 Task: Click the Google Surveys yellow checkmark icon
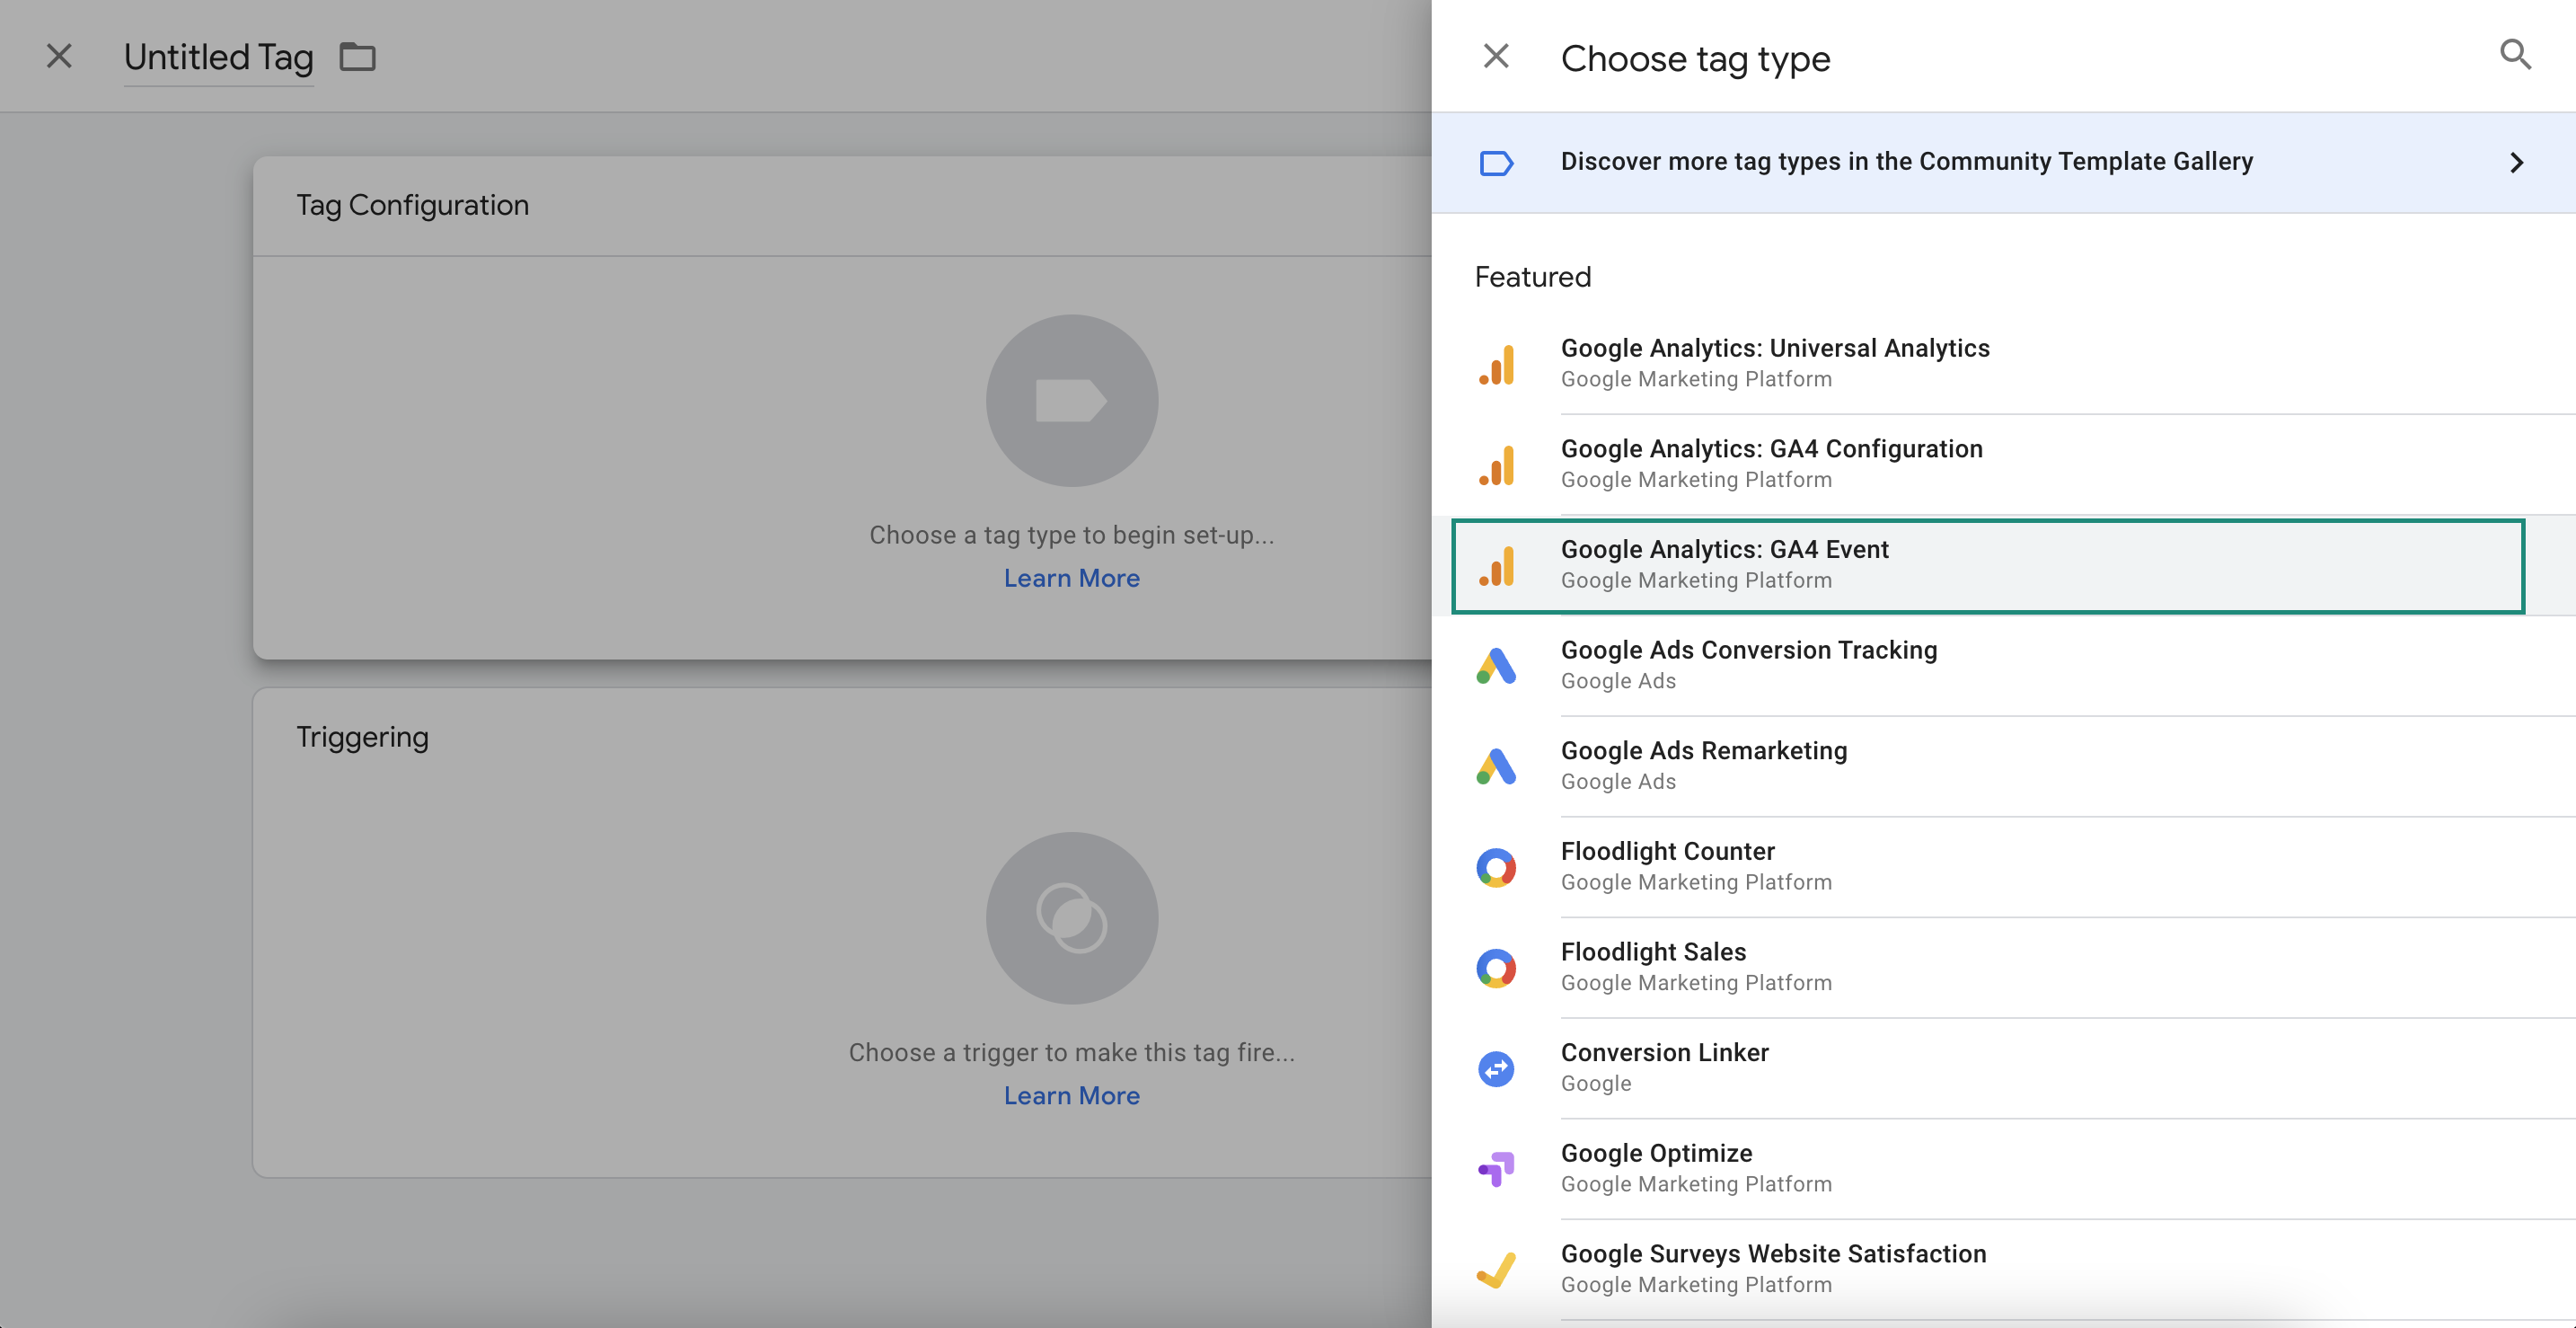[1496, 1270]
